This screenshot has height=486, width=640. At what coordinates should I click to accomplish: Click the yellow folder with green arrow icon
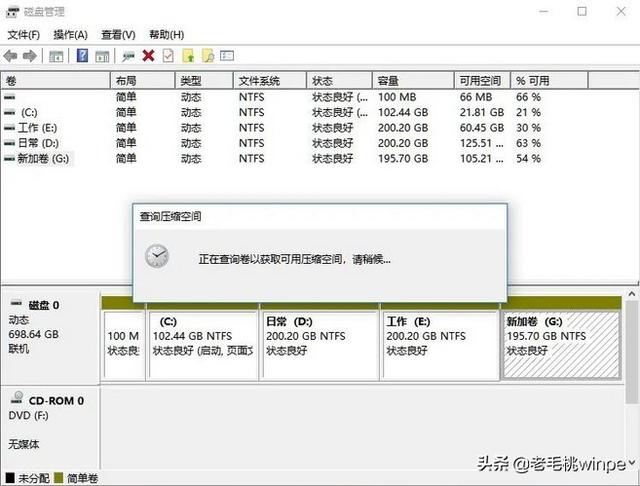click(188, 55)
